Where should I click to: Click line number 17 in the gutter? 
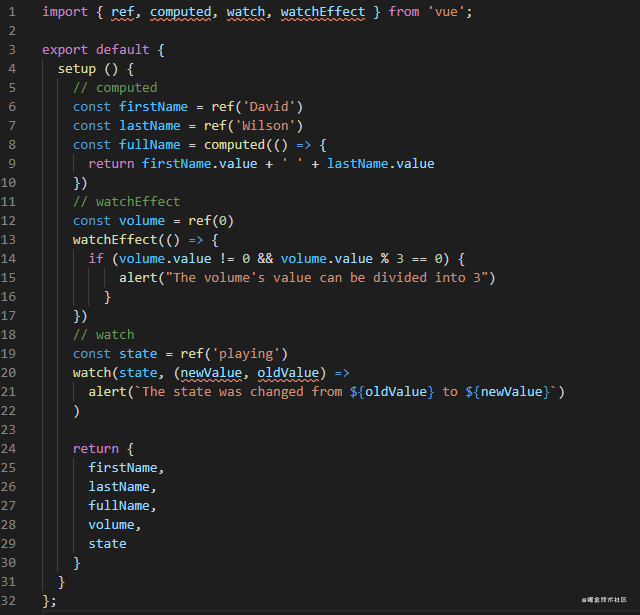(9, 315)
